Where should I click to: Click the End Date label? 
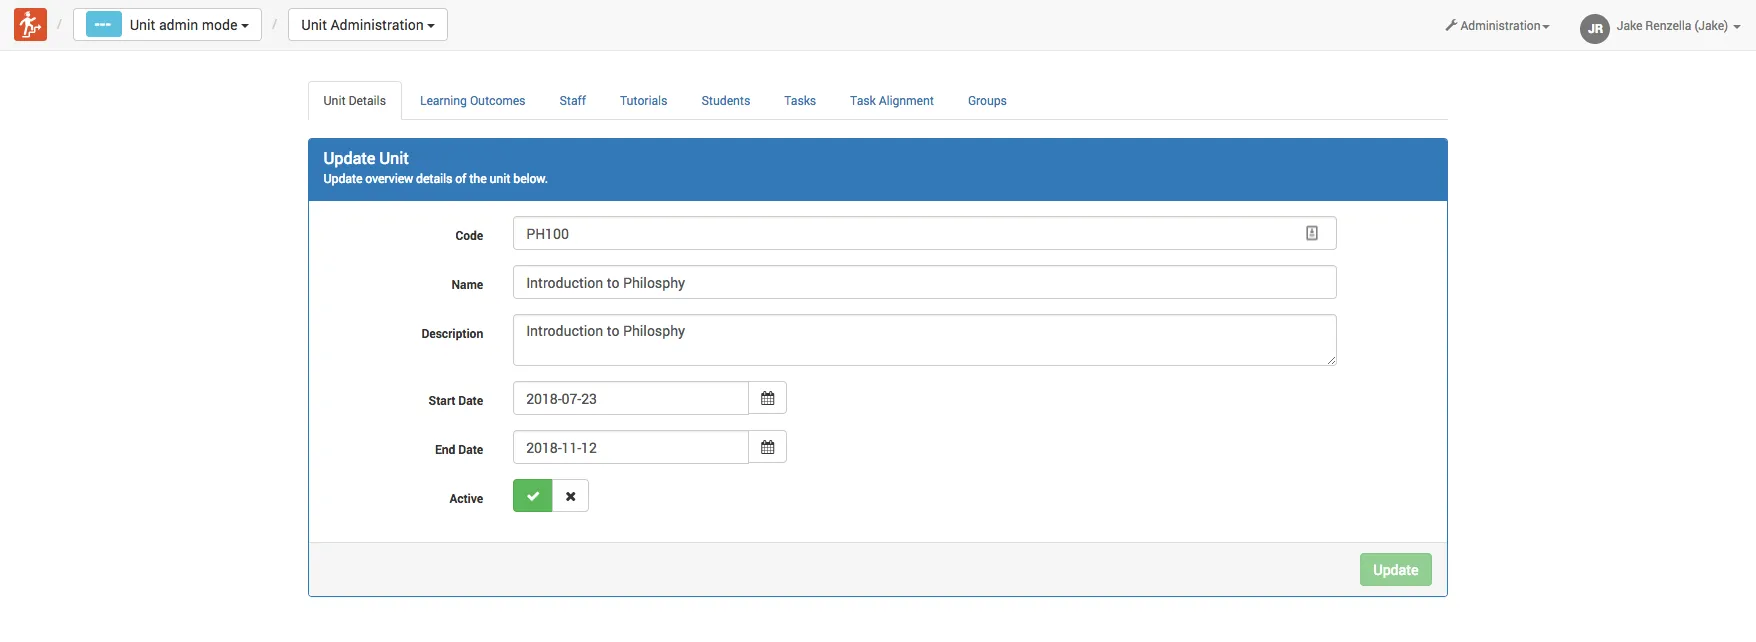point(459,450)
